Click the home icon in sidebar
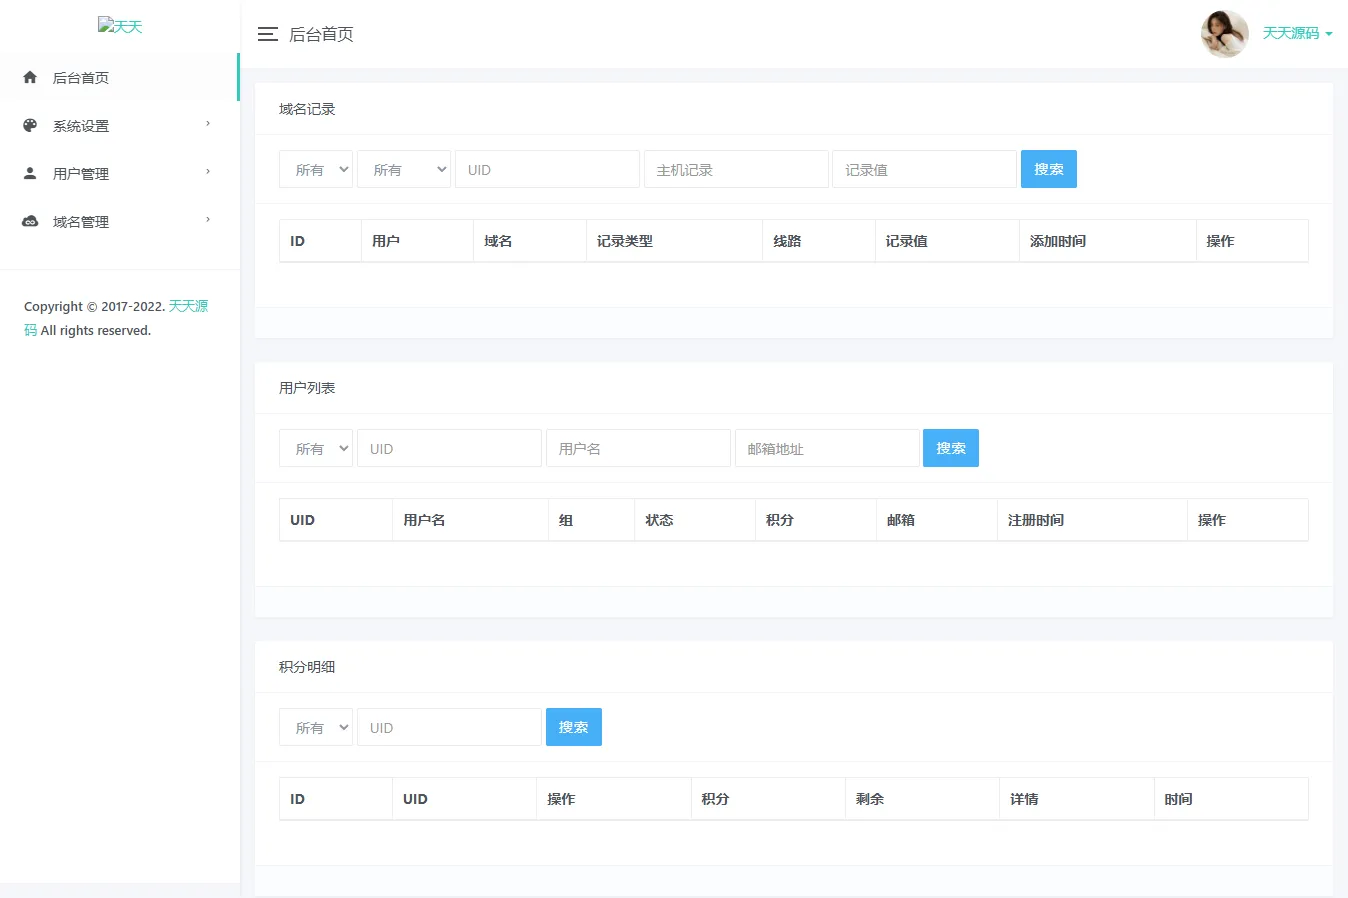 (30, 77)
